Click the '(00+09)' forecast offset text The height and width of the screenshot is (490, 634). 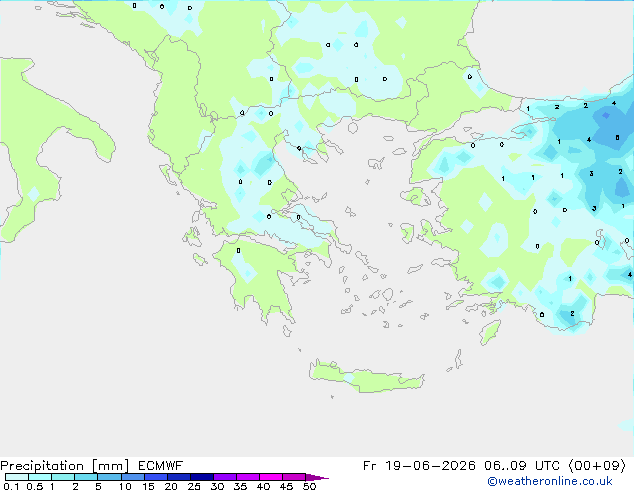[x=597, y=466]
